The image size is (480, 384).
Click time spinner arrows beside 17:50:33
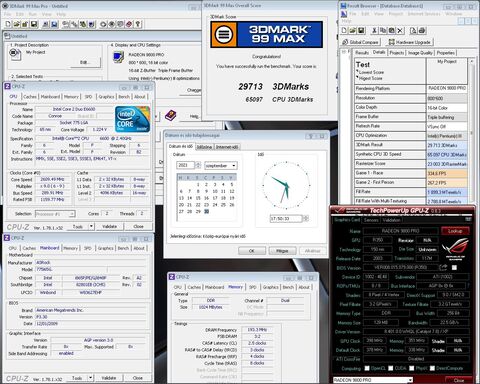(x=306, y=218)
